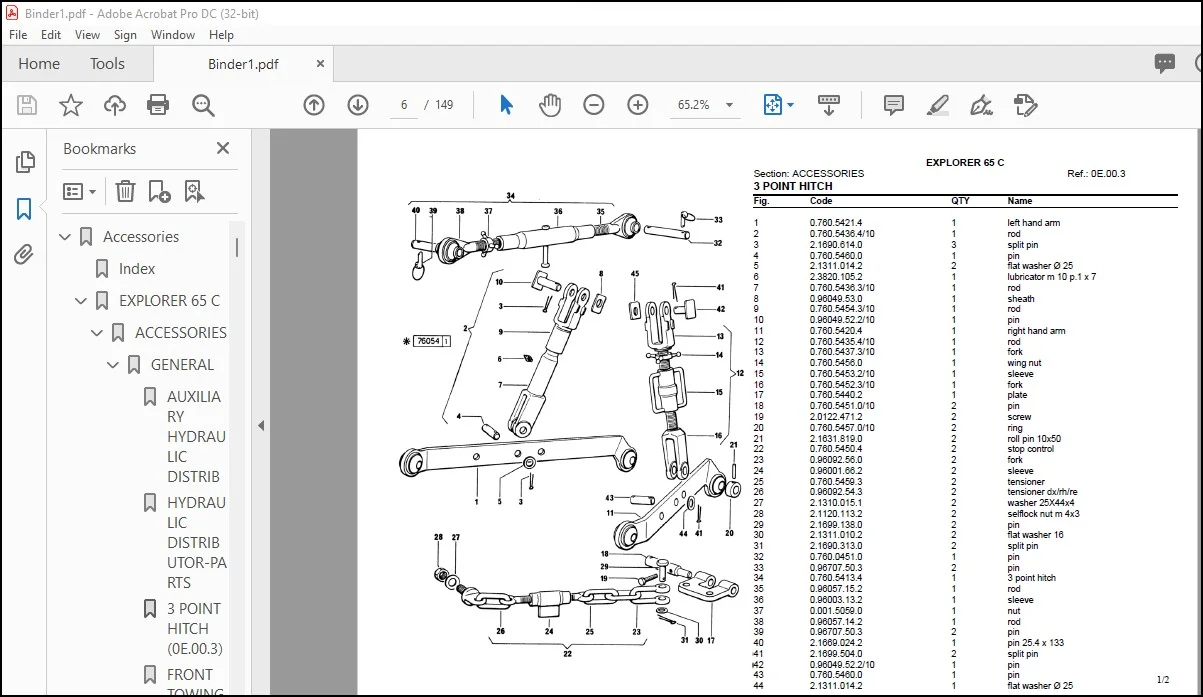Collapse the GENERAL bookmark

pos(113,365)
